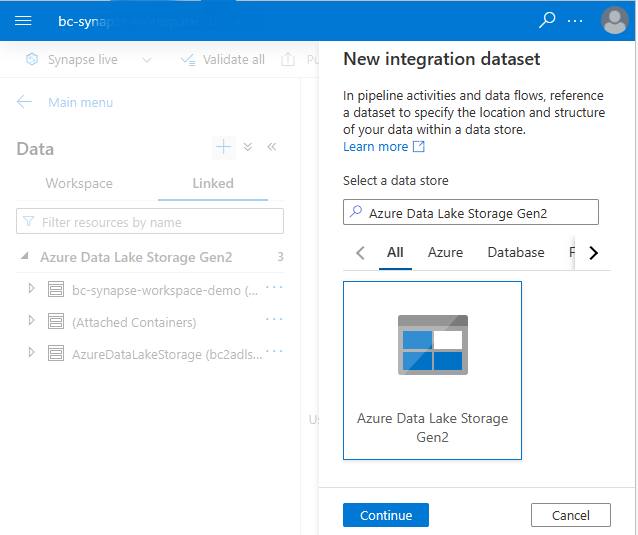Viewport: 638px width, 535px height.
Task: Open the hamburger navigation menu
Action: point(23,21)
